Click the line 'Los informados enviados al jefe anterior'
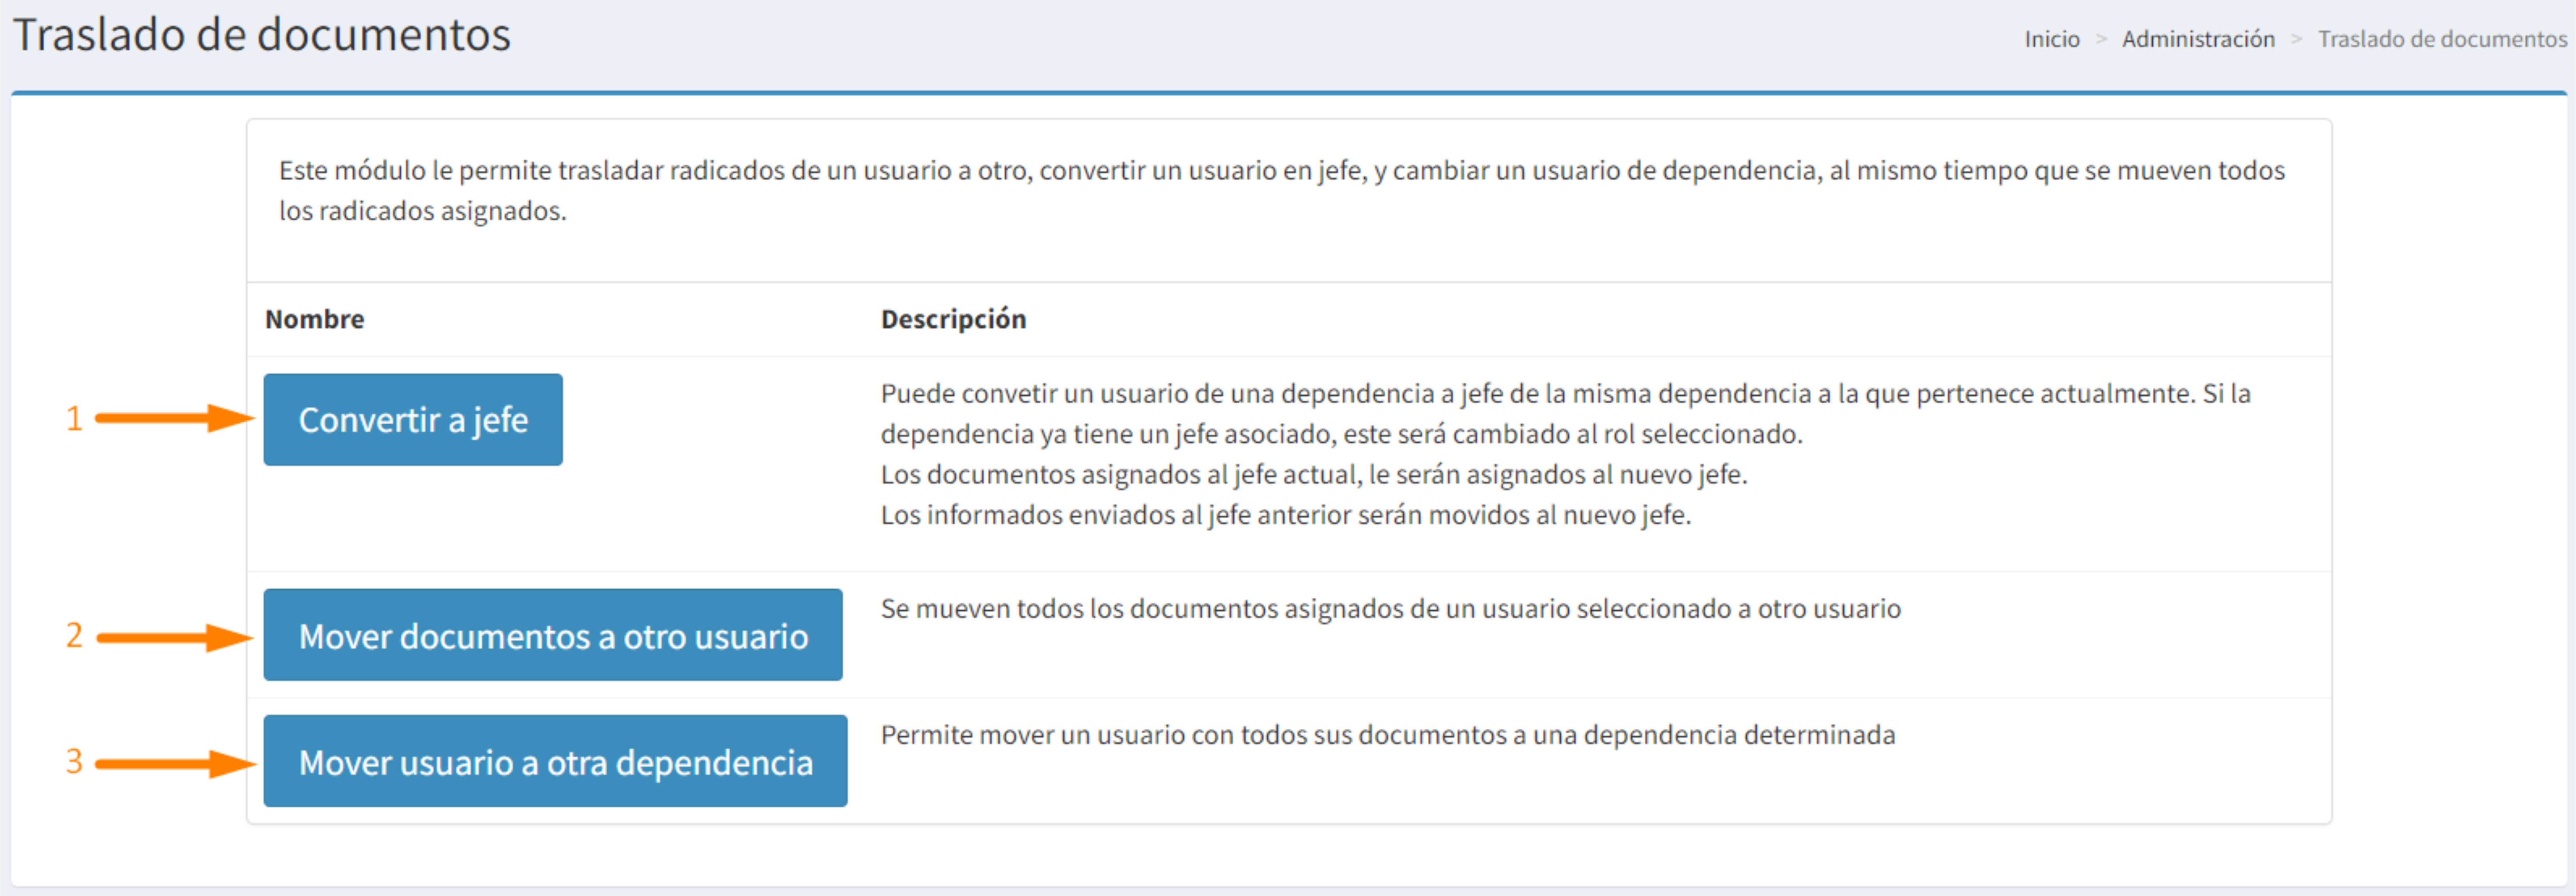 coord(1286,515)
